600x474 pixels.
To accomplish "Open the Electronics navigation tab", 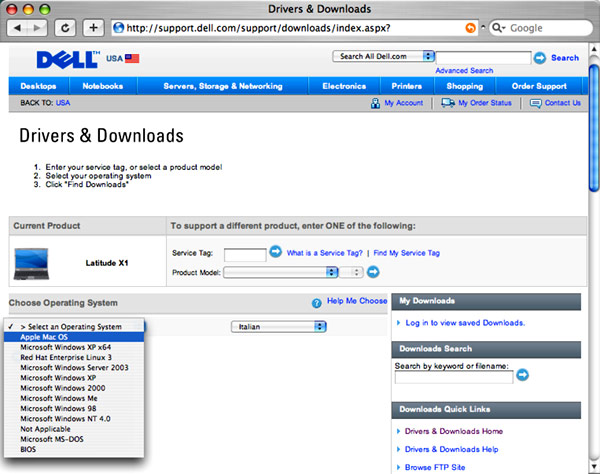I will pos(344,86).
